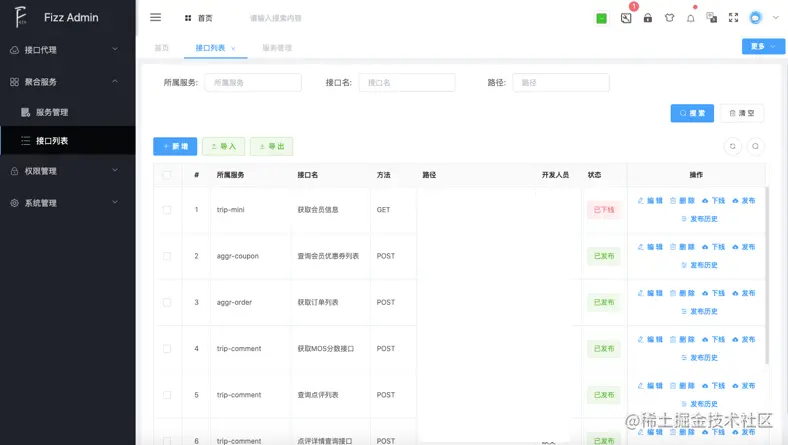Click 发布 for the 查询会员优惠券列表 row
The width and height of the screenshot is (788, 445).
point(744,247)
